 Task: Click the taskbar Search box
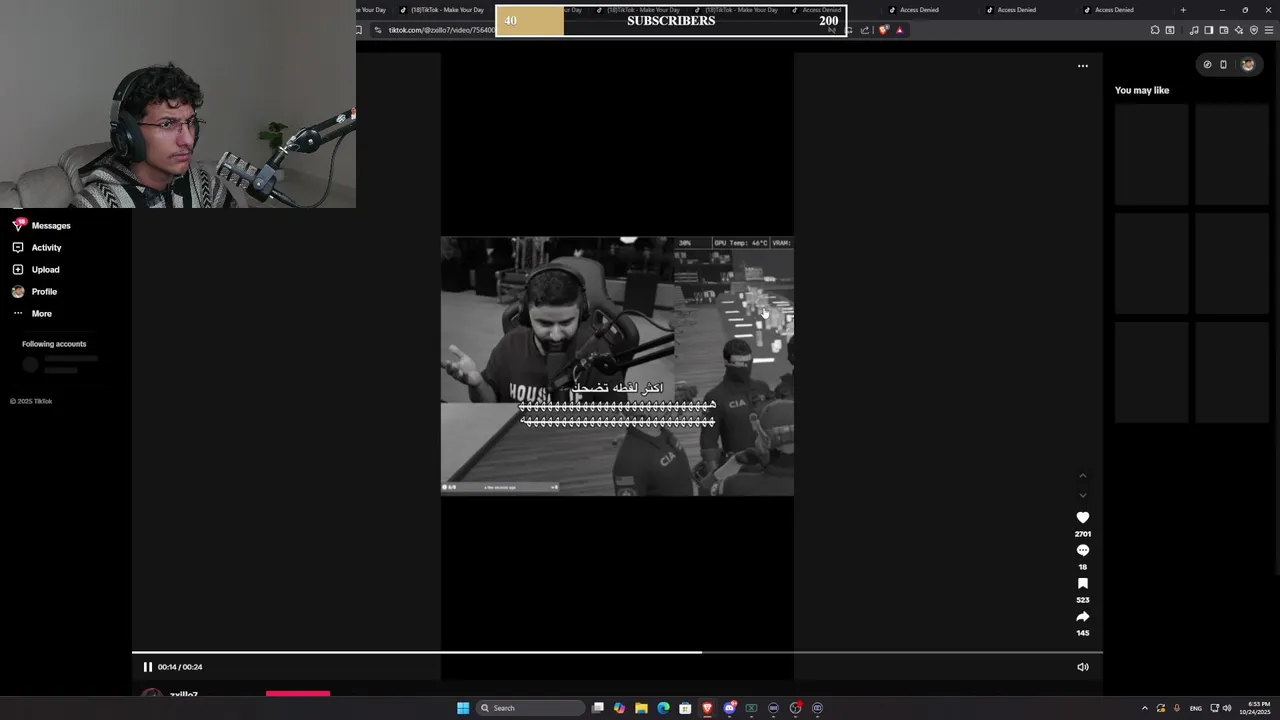click(x=530, y=708)
